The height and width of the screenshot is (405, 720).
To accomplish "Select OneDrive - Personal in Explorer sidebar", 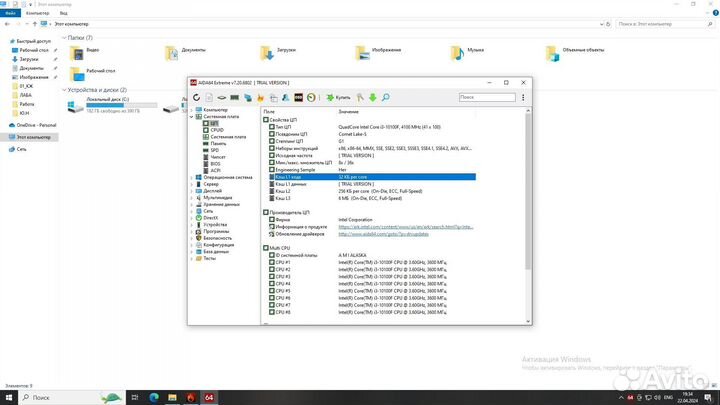I will pos(32,125).
